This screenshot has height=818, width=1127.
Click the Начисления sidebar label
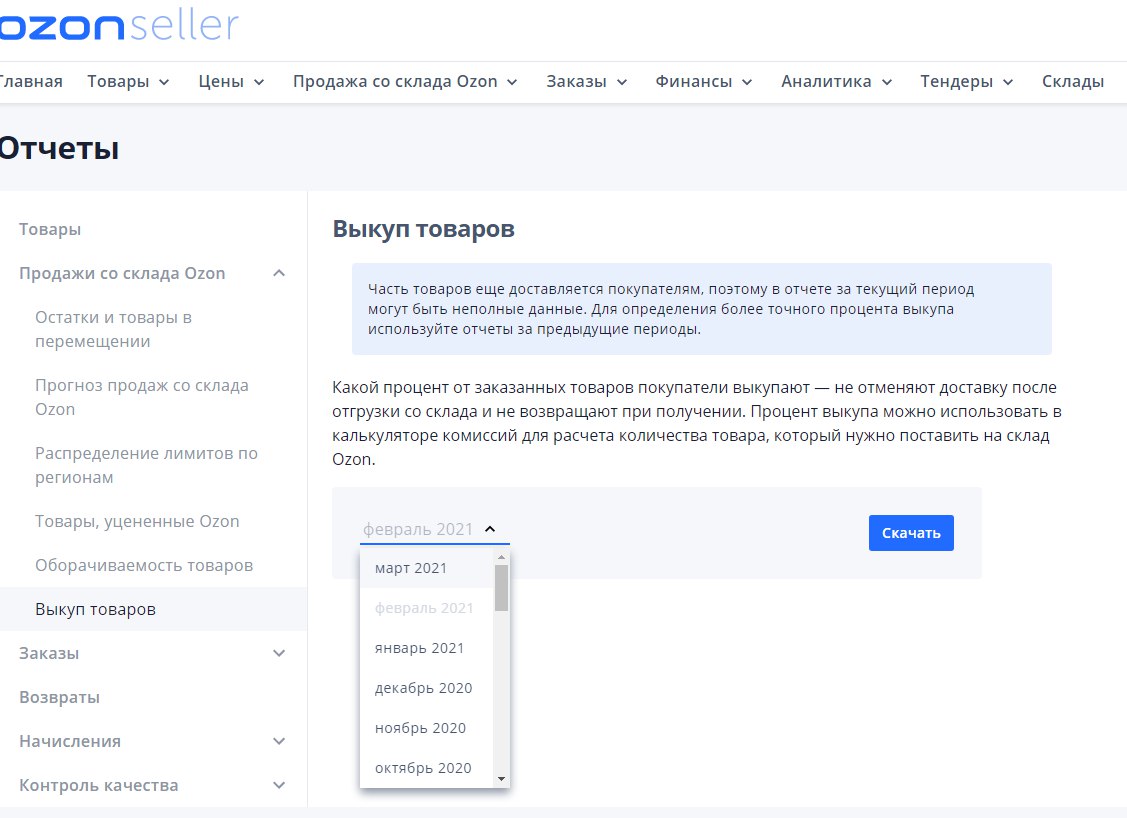70,741
